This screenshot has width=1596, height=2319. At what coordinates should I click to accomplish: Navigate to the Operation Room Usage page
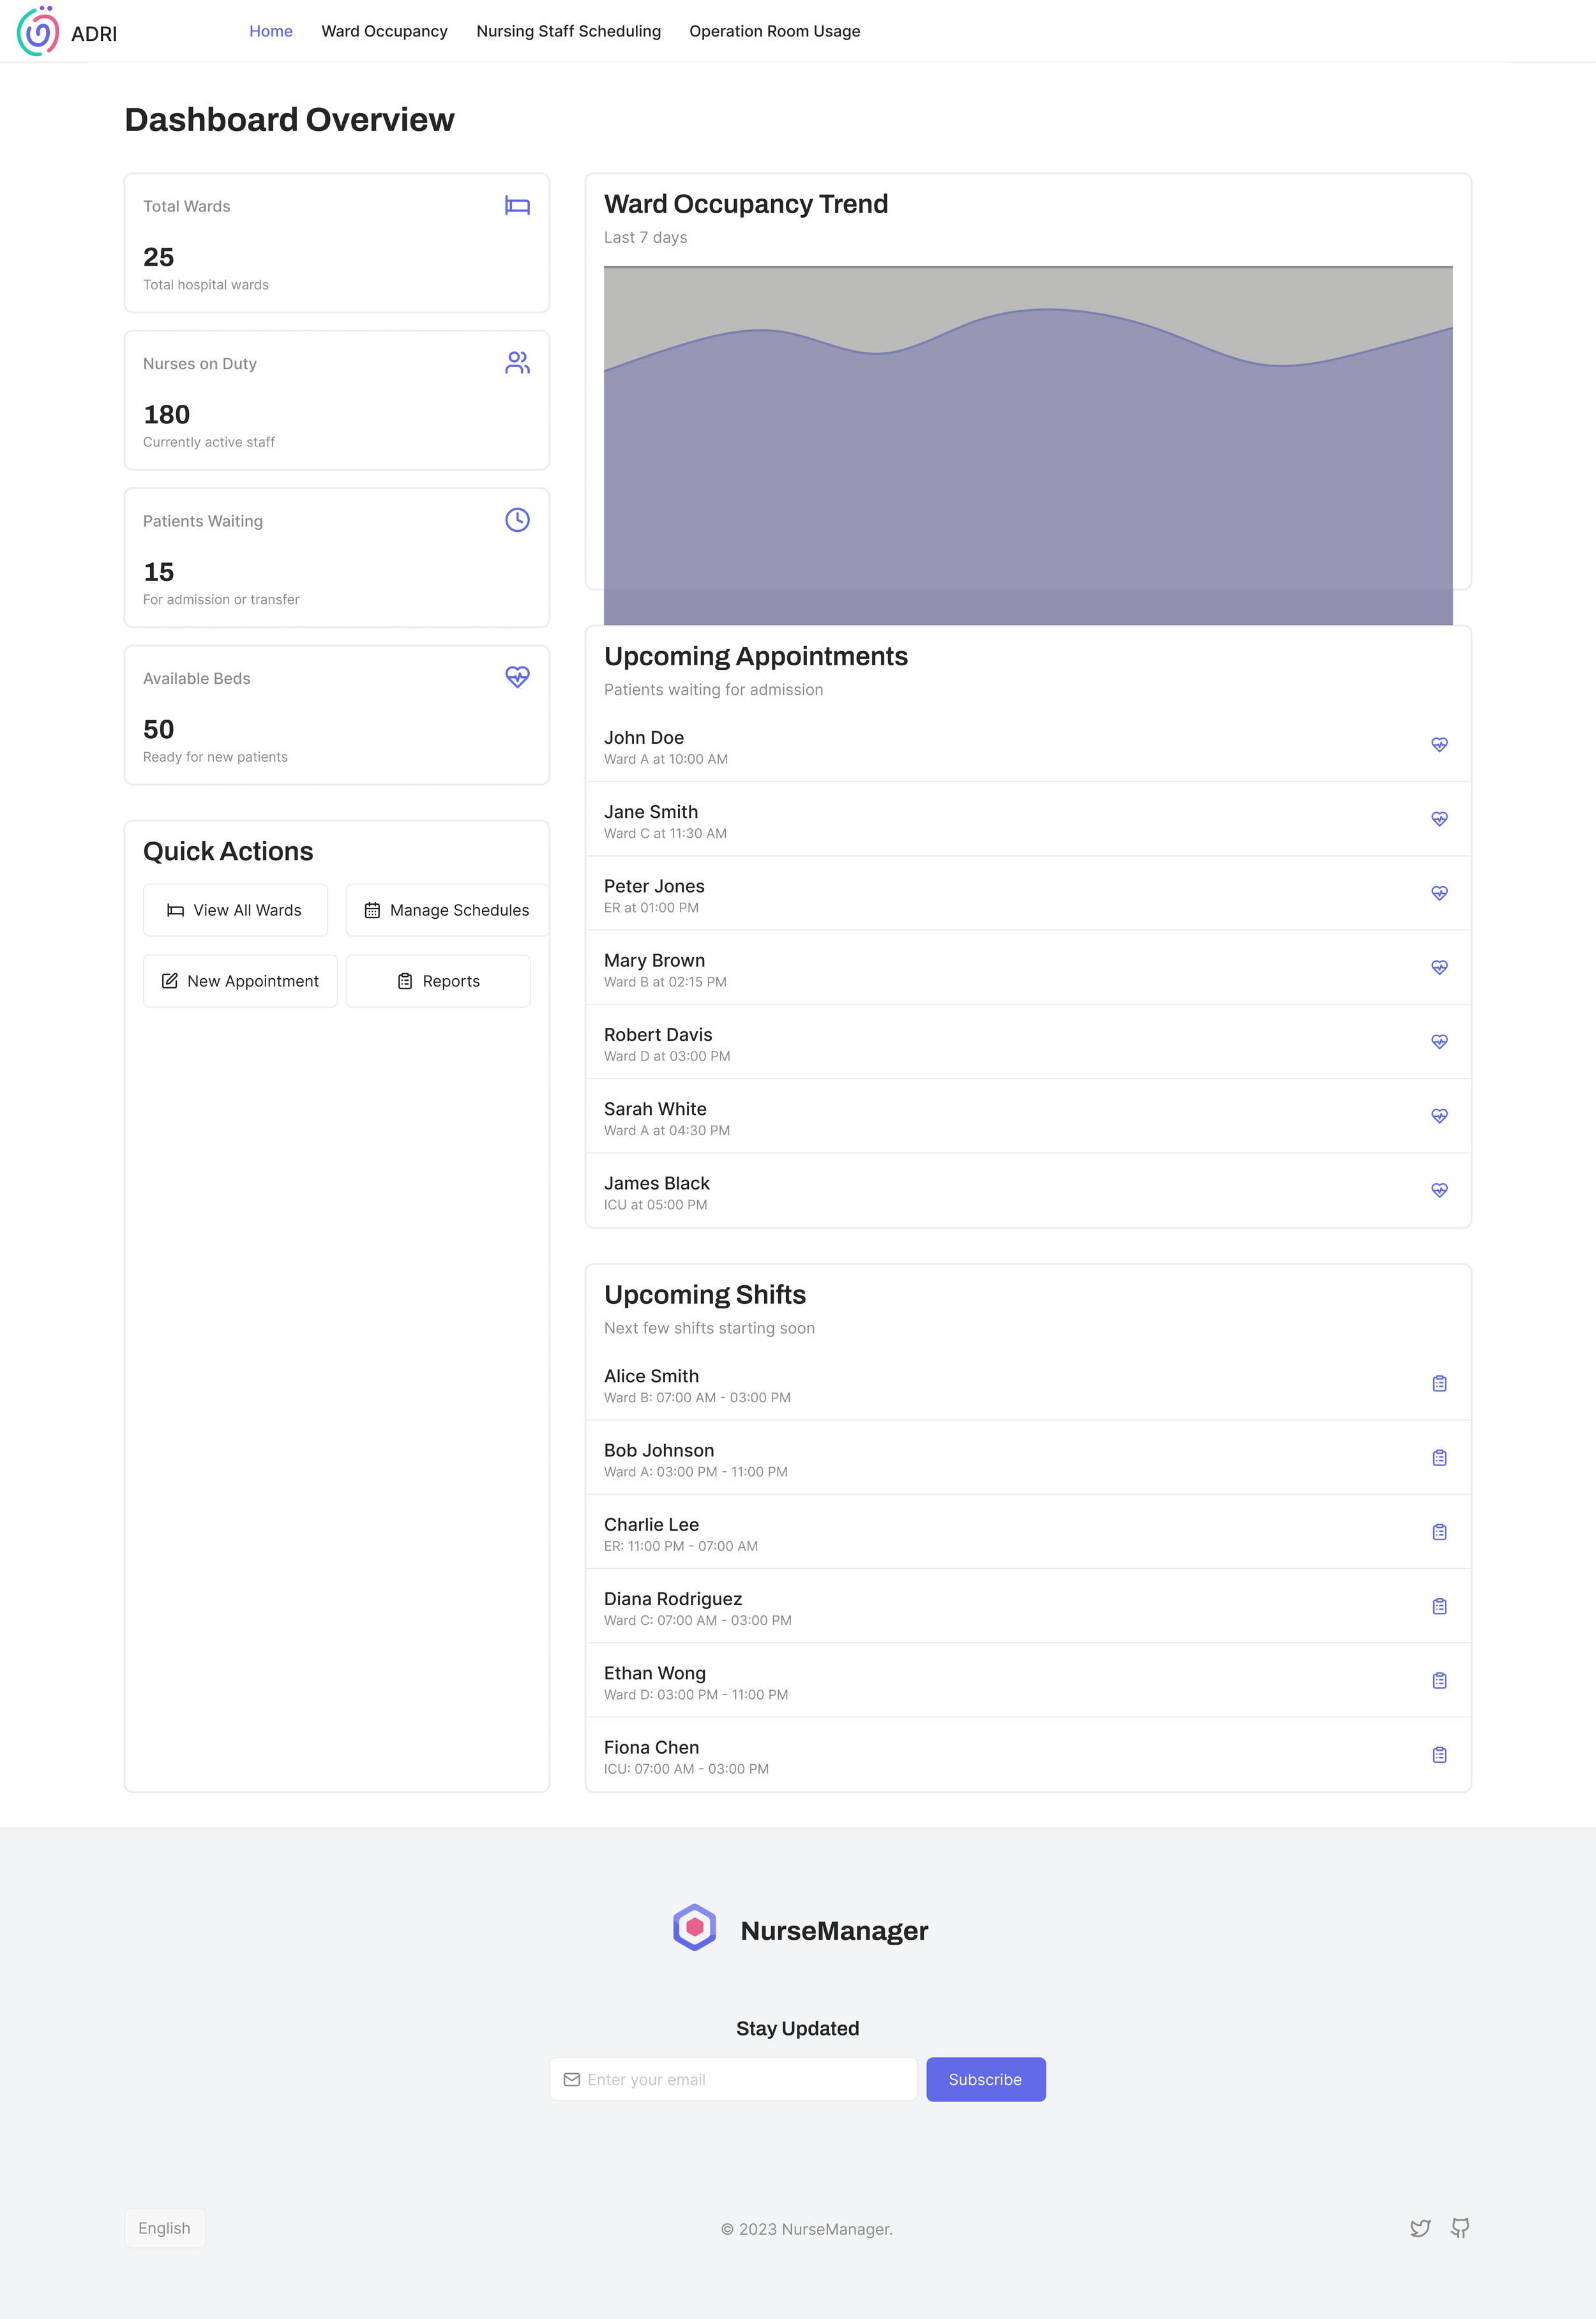pos(774,31)
